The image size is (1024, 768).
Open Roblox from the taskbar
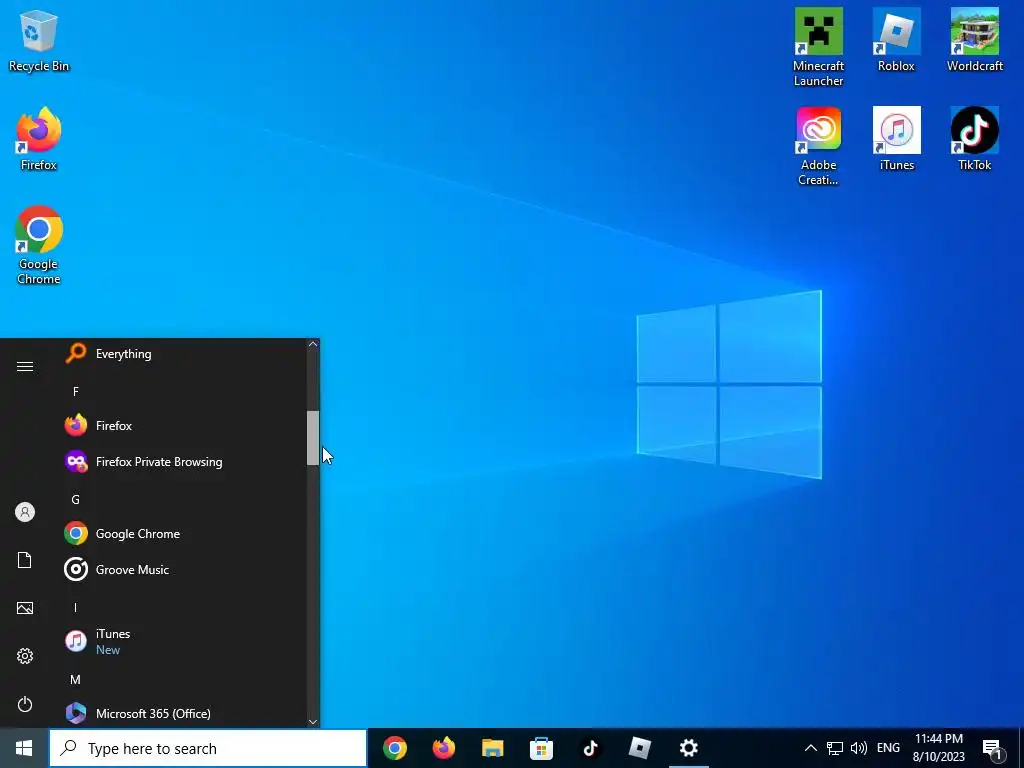(x=639, y=748)
